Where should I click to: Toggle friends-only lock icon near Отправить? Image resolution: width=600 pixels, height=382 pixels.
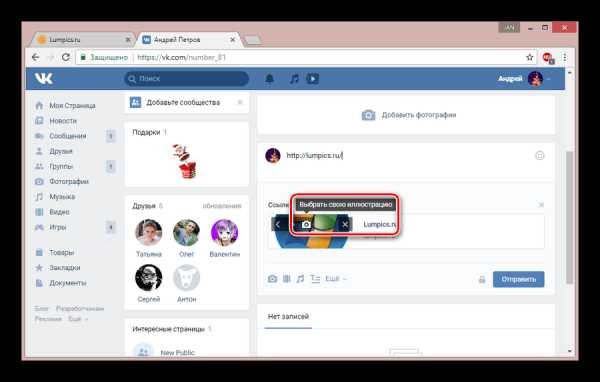click(x=482, y=279)
